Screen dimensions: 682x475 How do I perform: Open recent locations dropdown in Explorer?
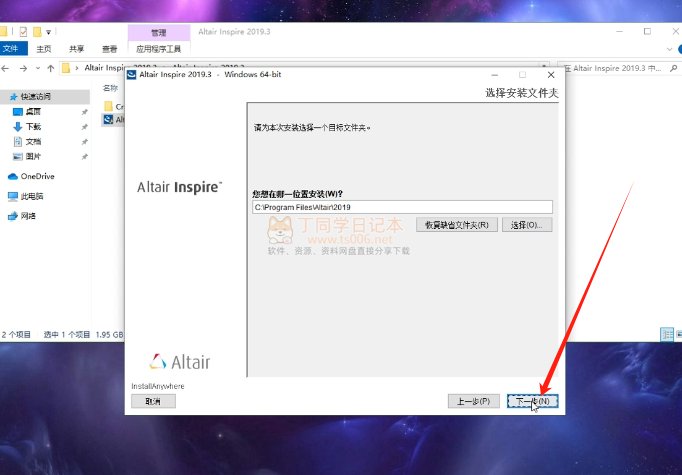point(38,68)
